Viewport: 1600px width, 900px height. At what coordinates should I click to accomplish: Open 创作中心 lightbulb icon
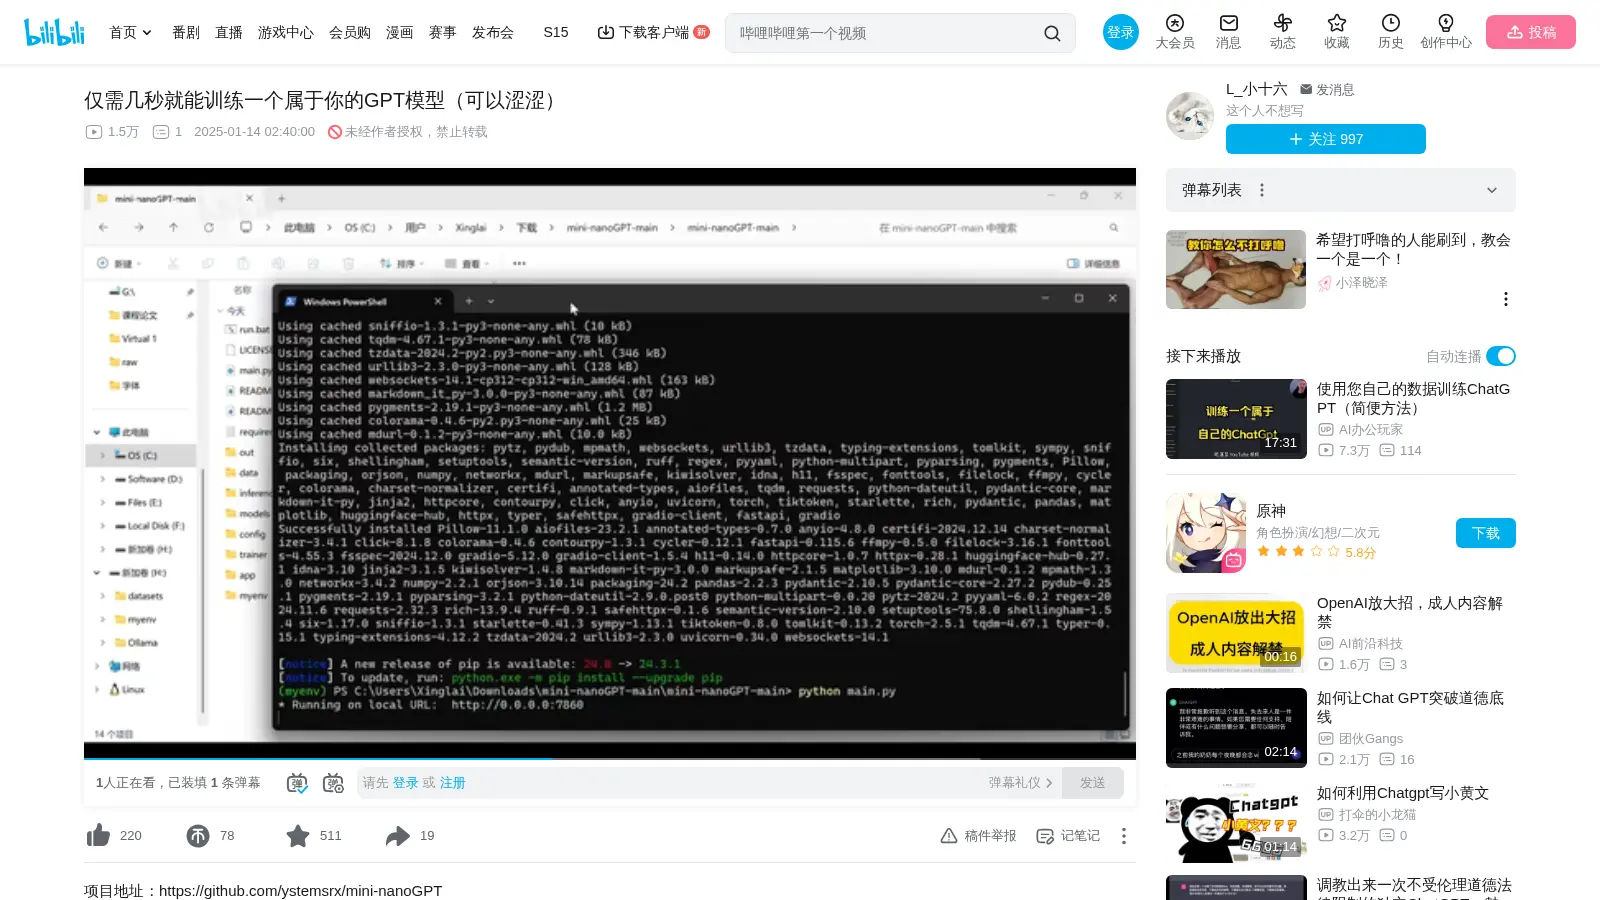pyautogui.click(x=1446, y=32)
